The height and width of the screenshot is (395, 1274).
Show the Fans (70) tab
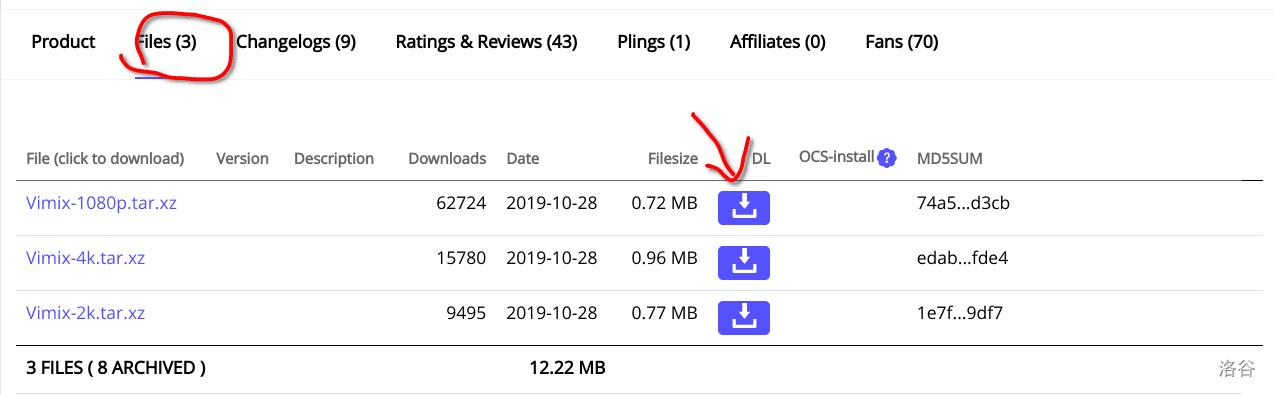coord(901,42)
